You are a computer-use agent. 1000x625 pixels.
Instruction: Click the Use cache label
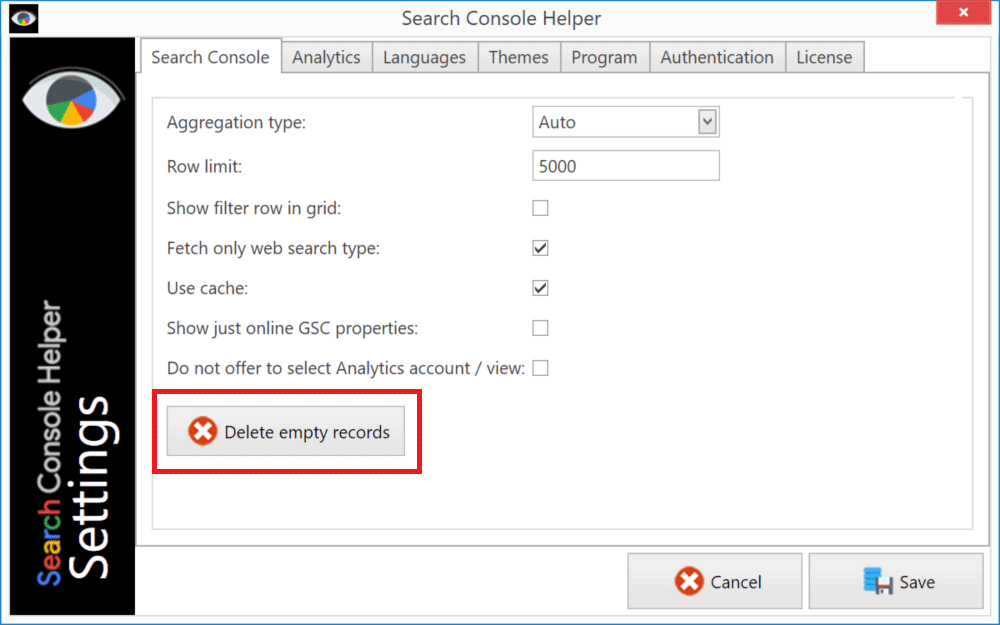click(x=207, y=288)
